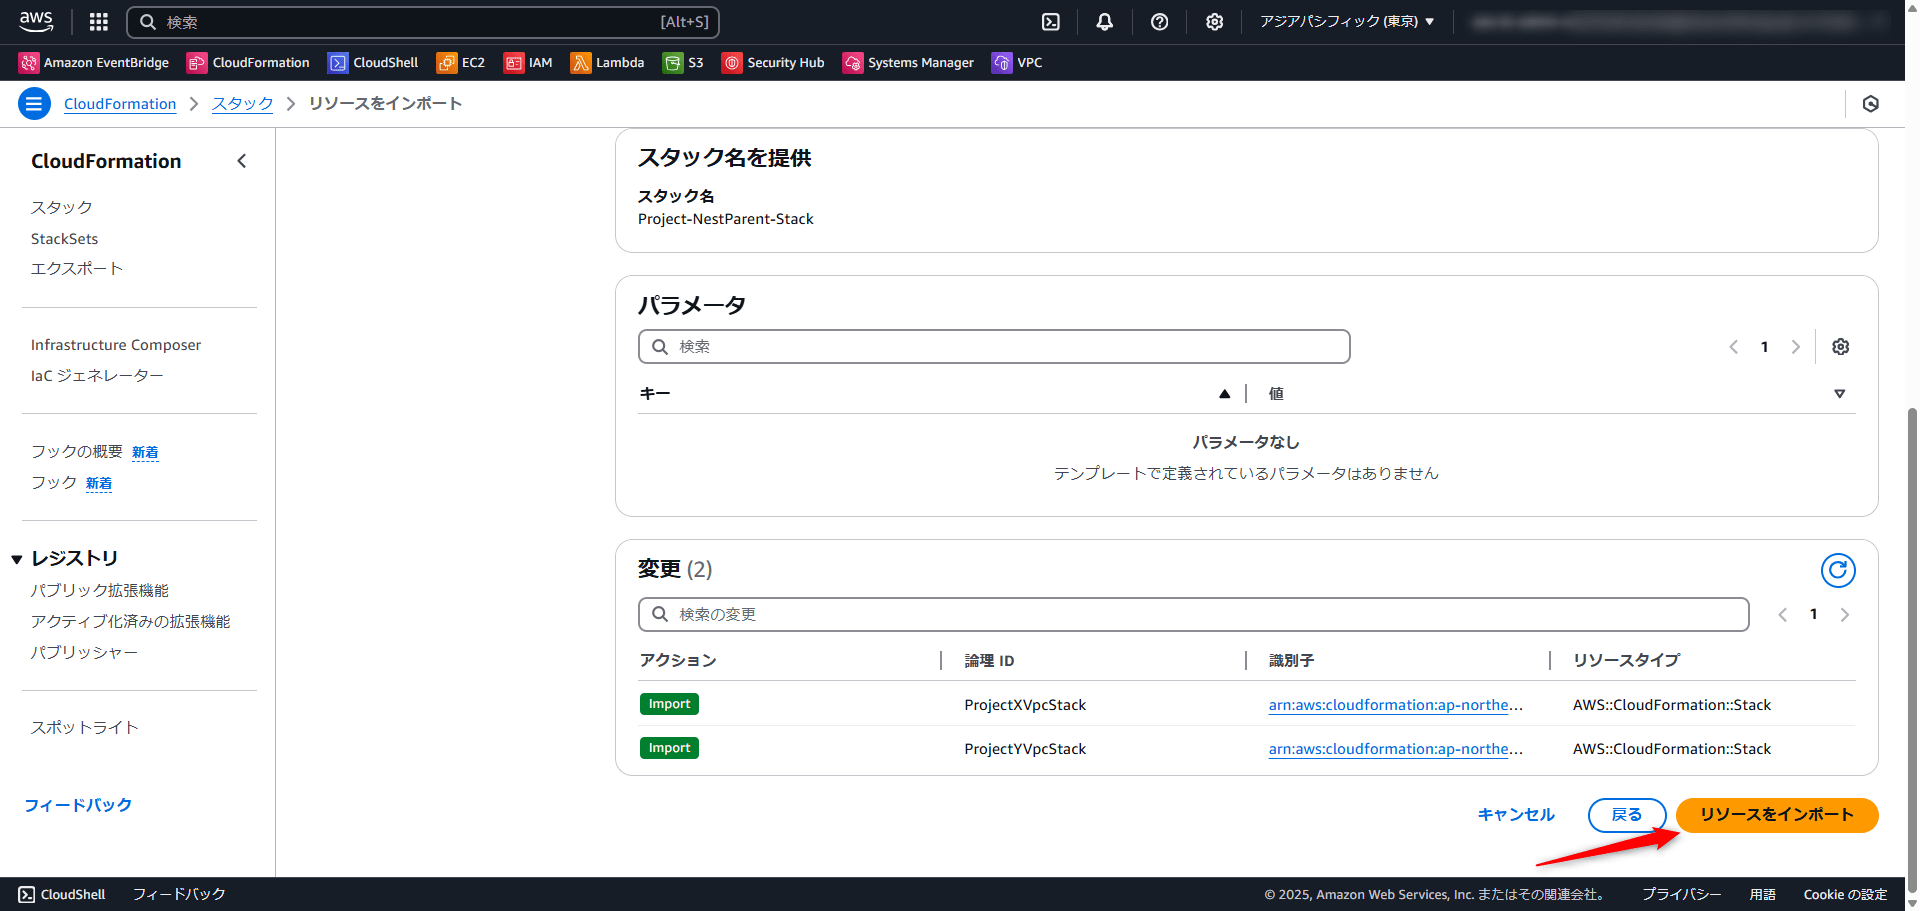1920x911 pixels.
Task: Open アクティブ化済みの拡張機能 in registry
Action: coord(130,621)
